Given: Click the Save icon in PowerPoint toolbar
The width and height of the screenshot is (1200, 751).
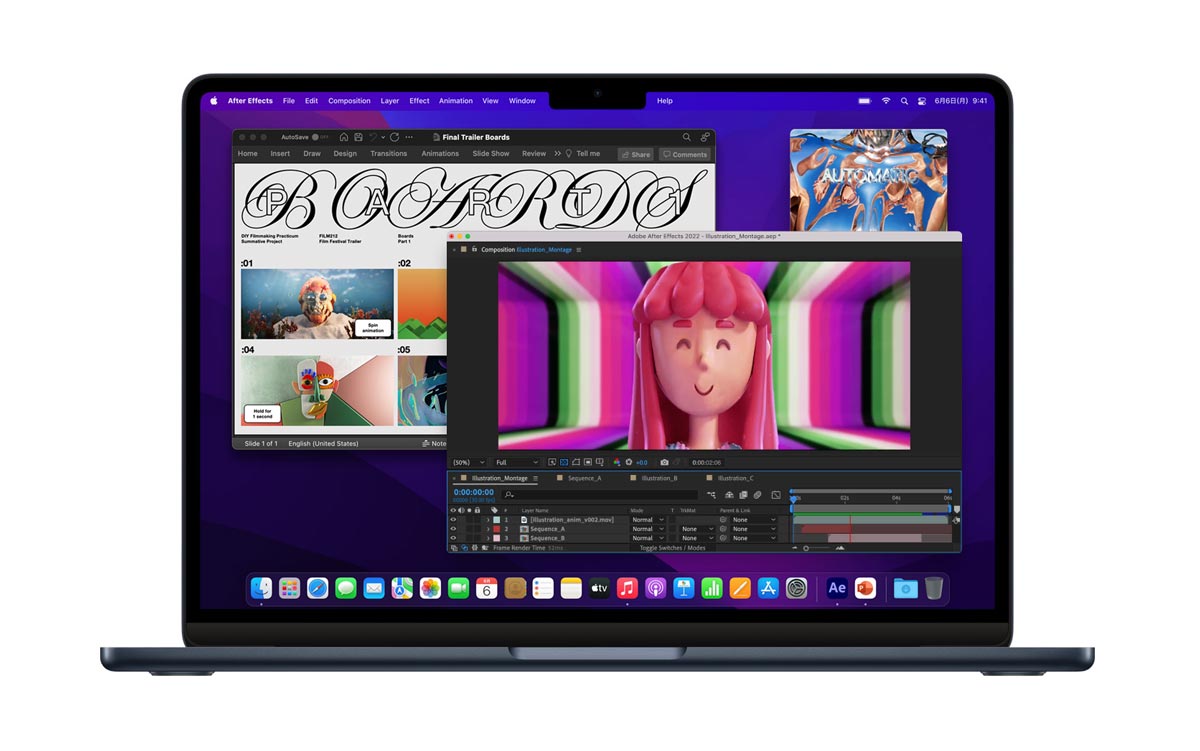Looking at the screenshot, I should (359, 137).
